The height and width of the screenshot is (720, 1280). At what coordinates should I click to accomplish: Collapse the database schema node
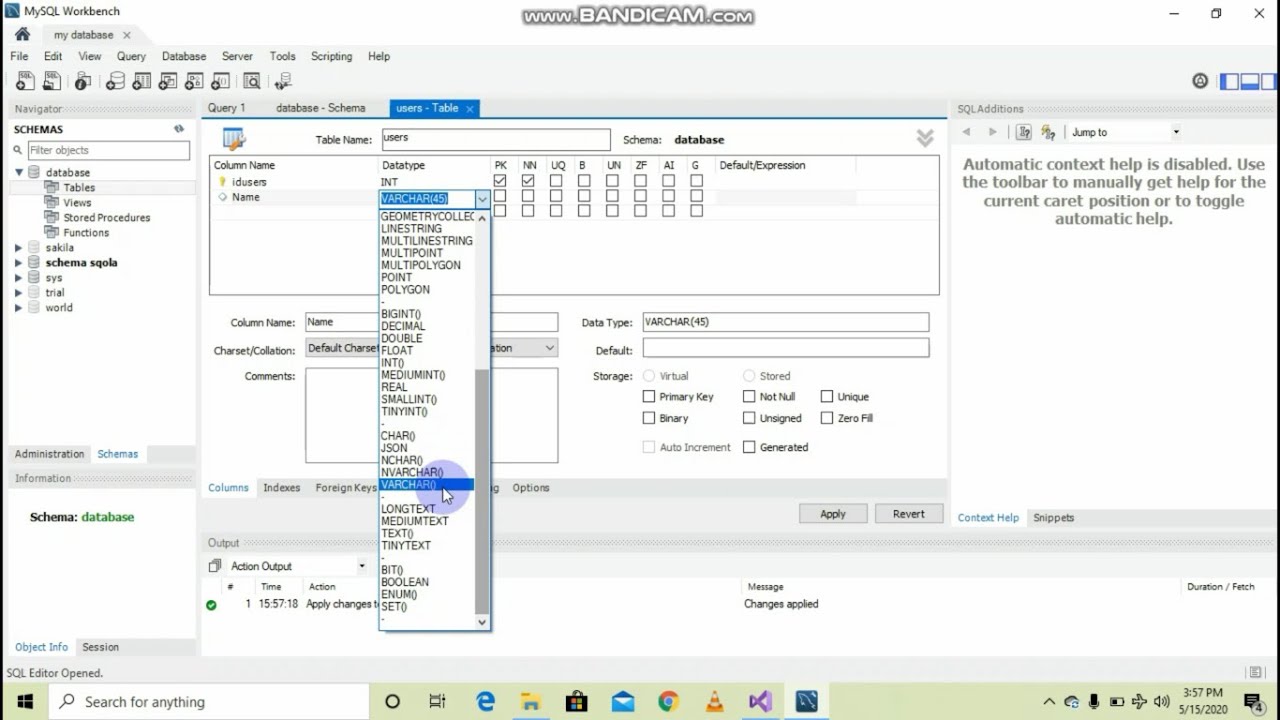[x=18, y=172]
